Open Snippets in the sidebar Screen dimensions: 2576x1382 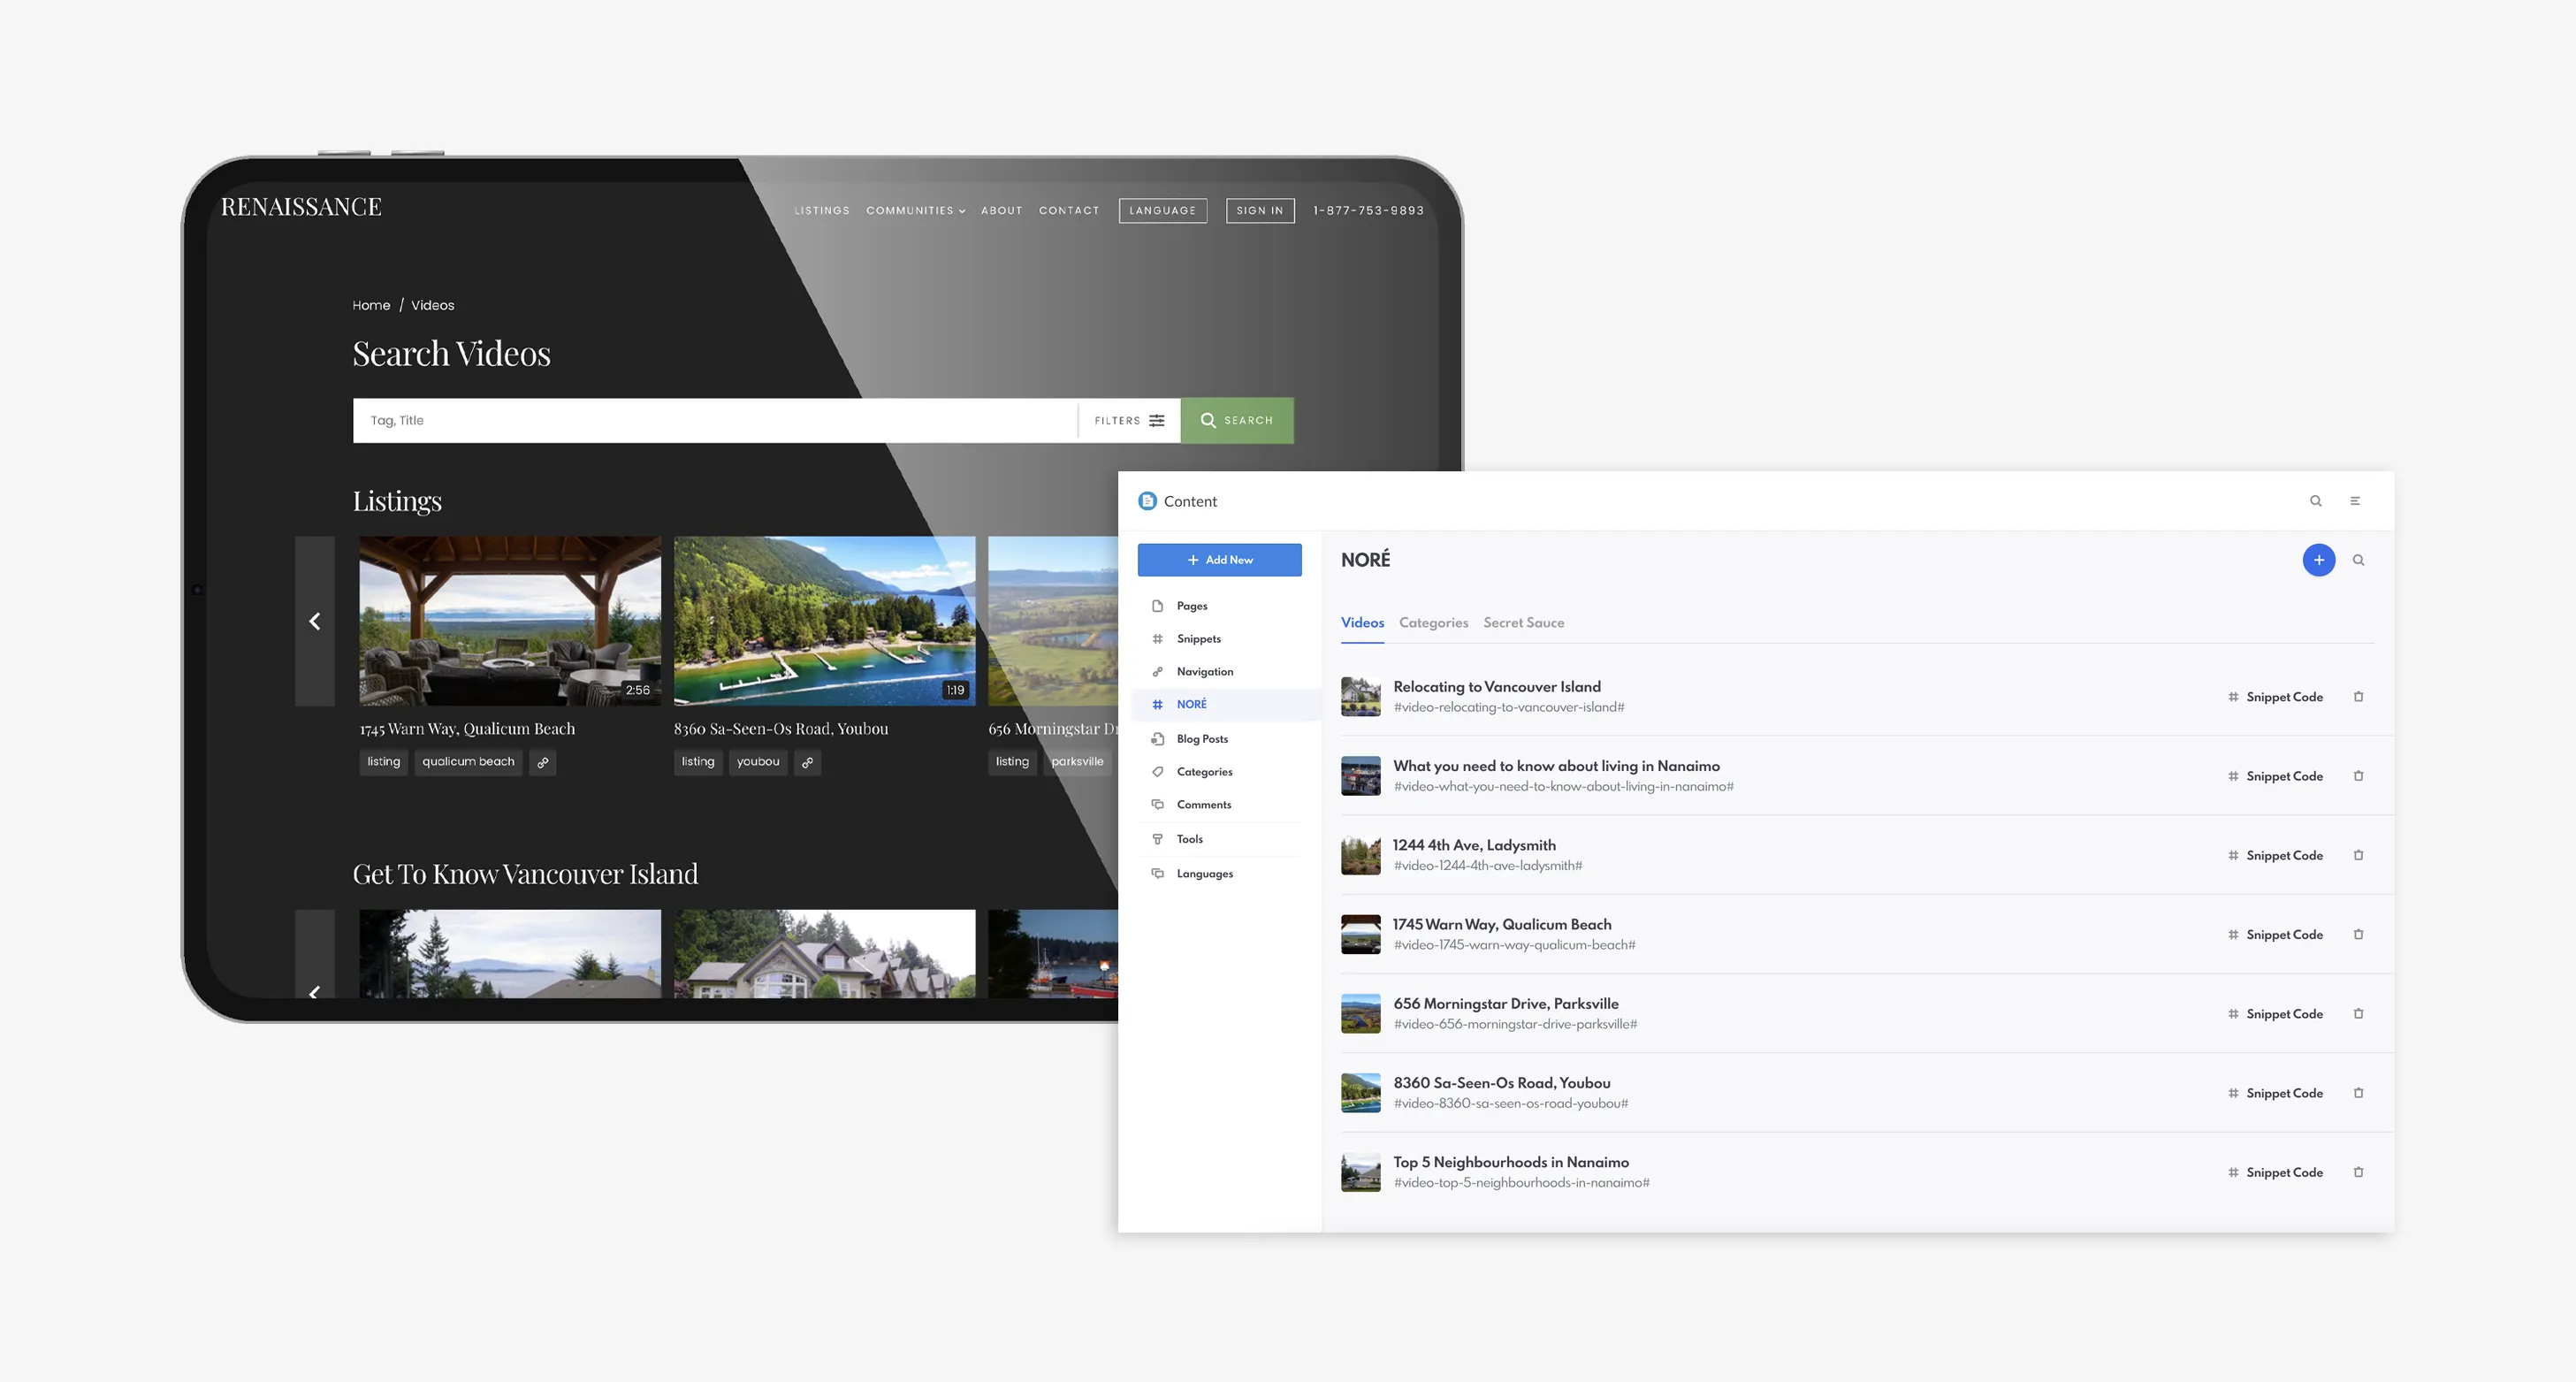click(x=1220, y=639)
